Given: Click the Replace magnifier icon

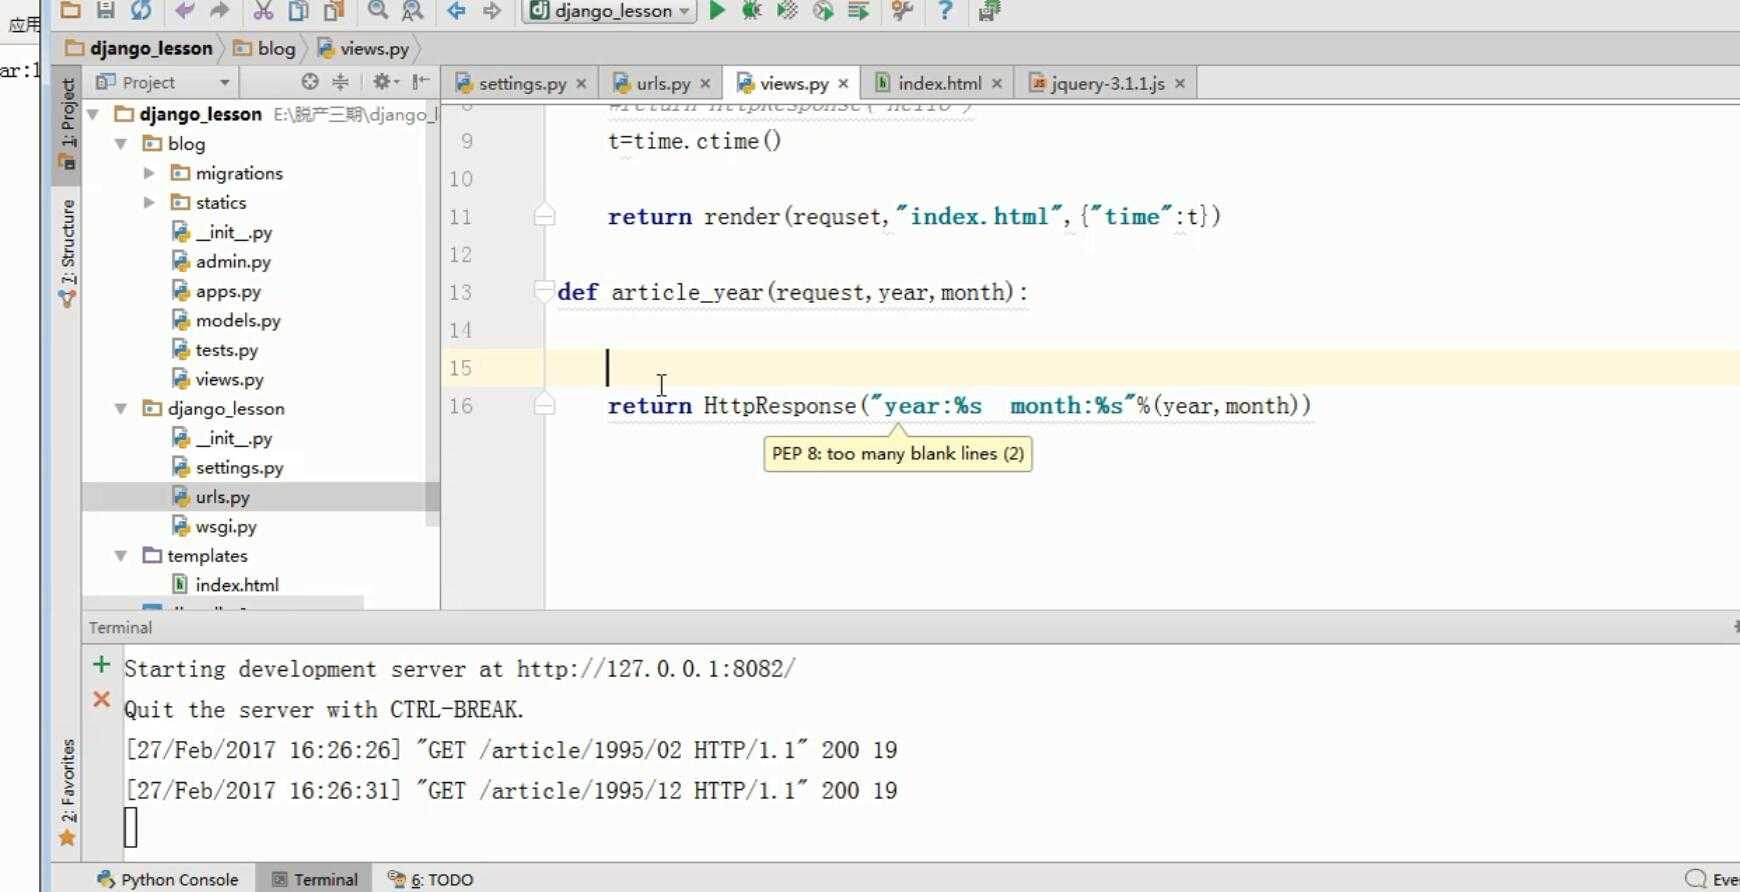Looking at the screenshot, I should (x=412, y=10).
